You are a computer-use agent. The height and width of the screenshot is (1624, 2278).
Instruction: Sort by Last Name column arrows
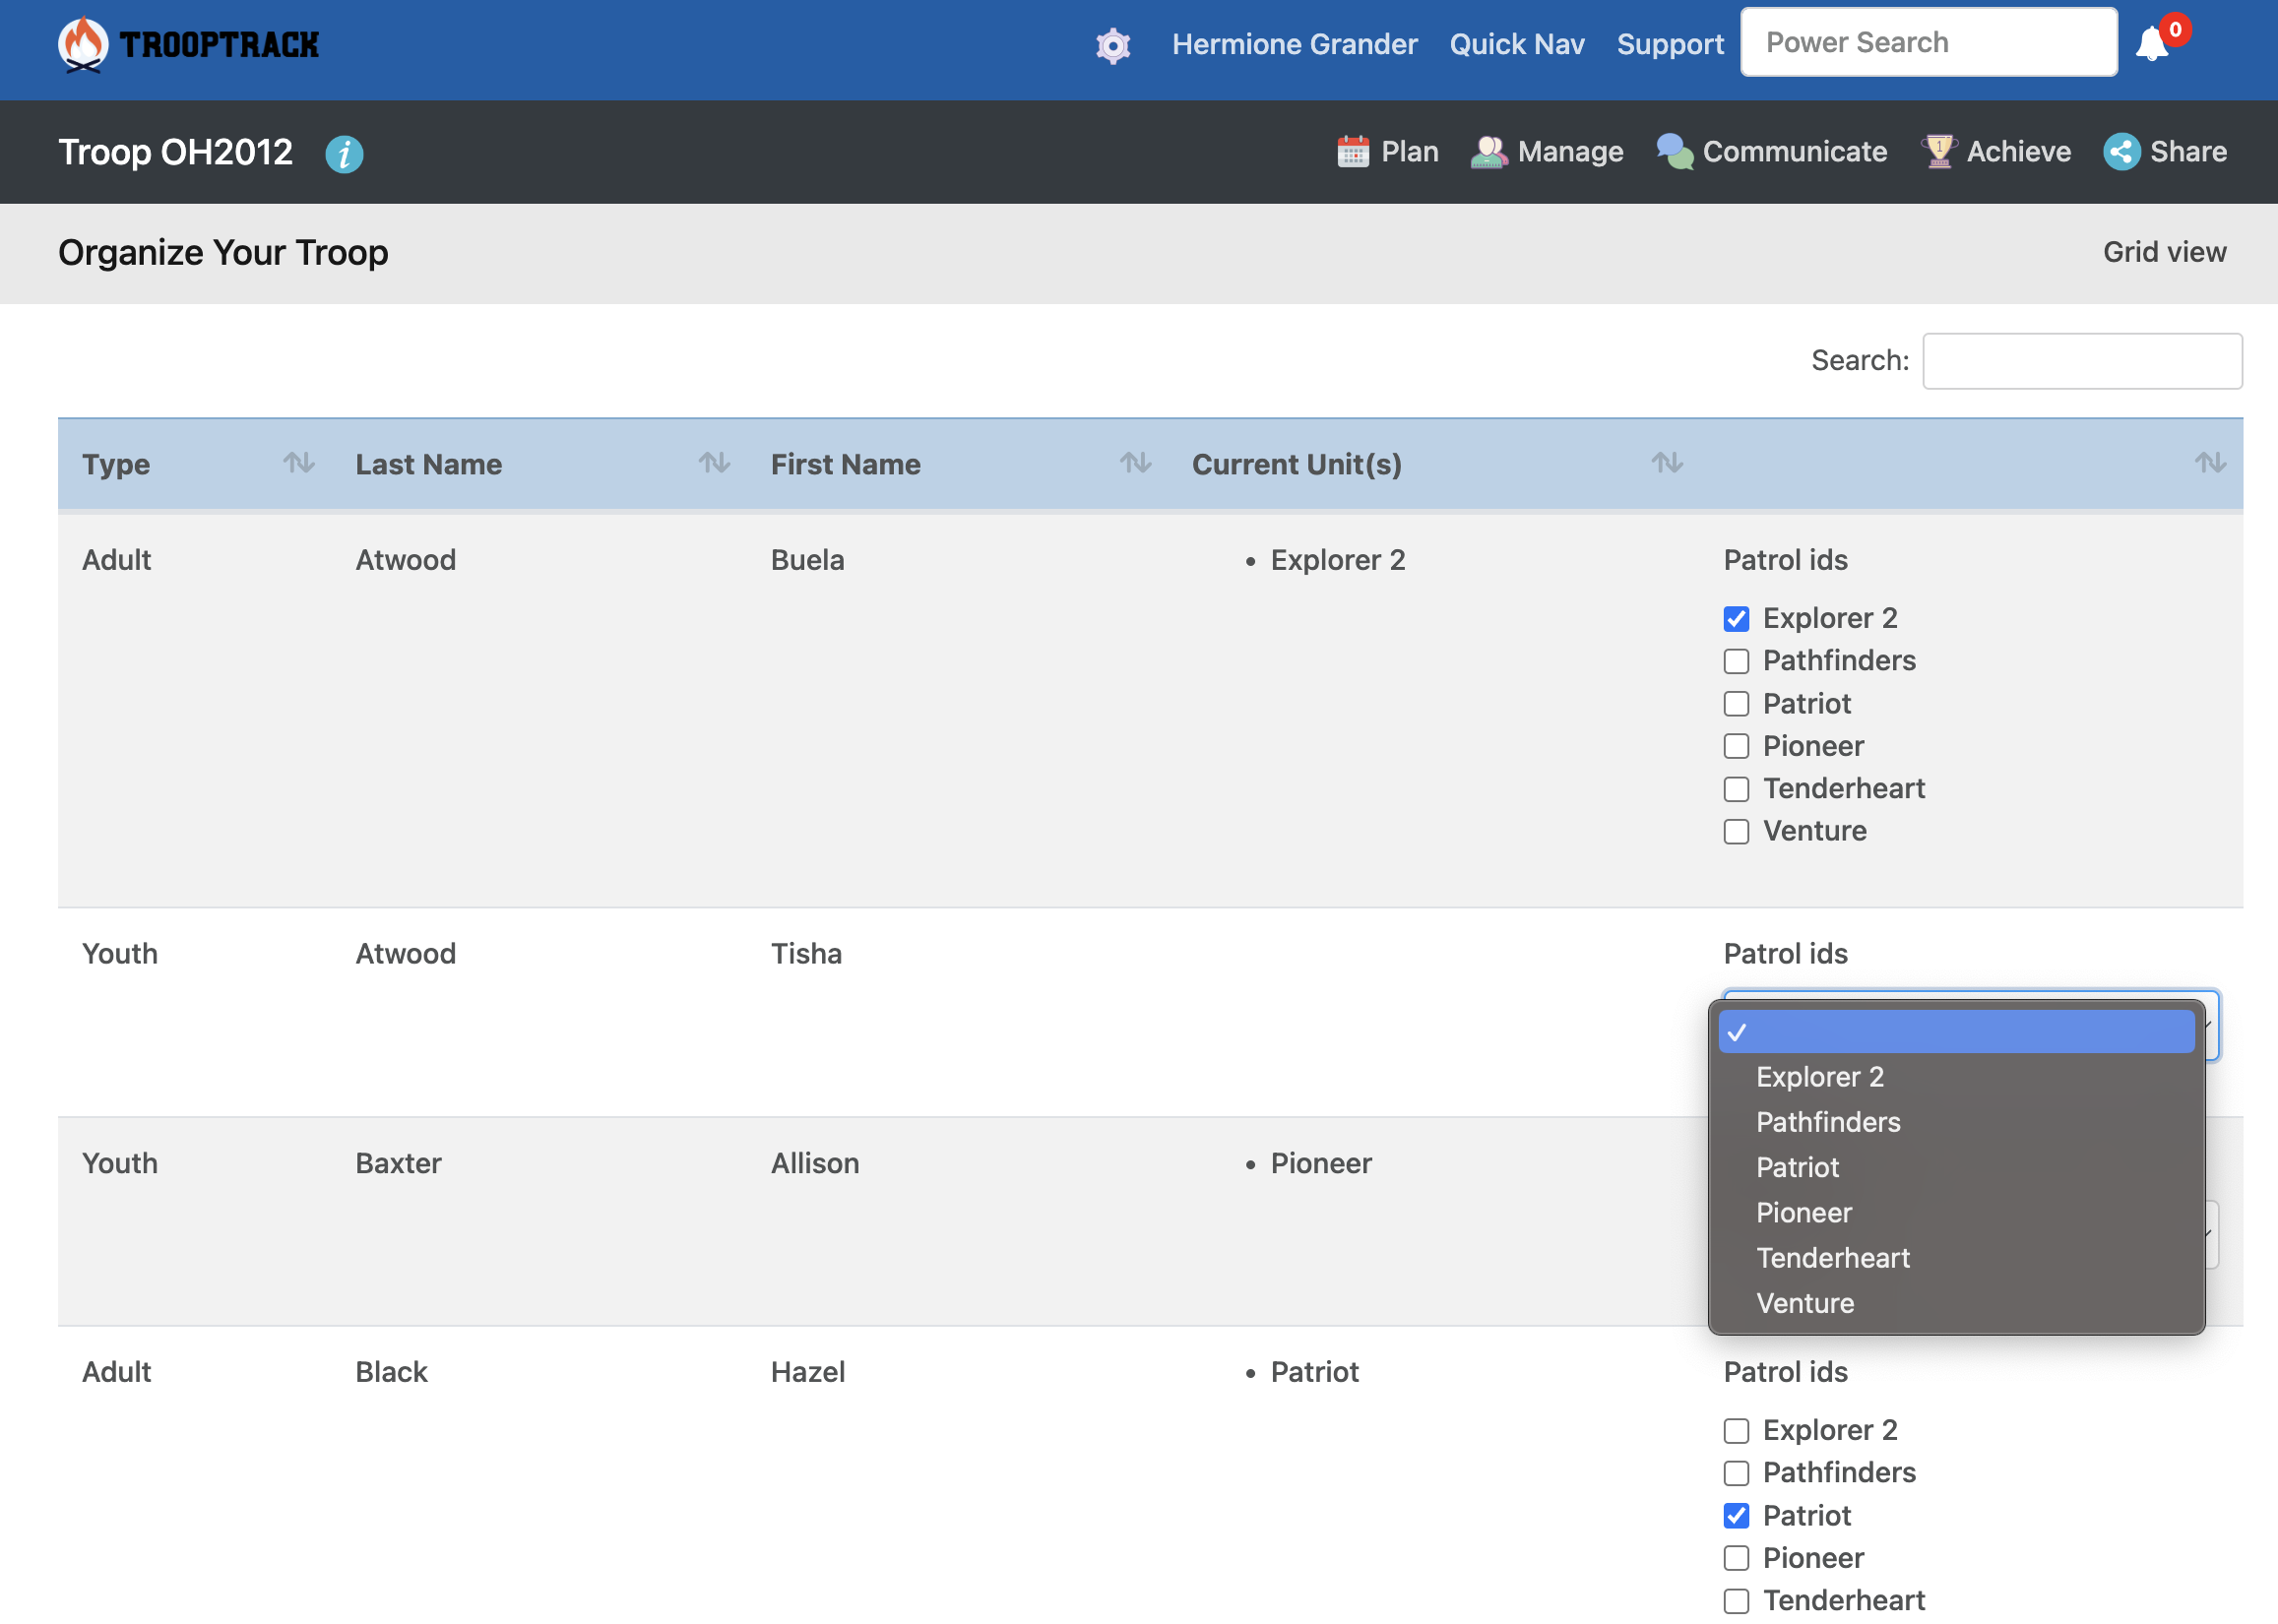click(713, 463)
